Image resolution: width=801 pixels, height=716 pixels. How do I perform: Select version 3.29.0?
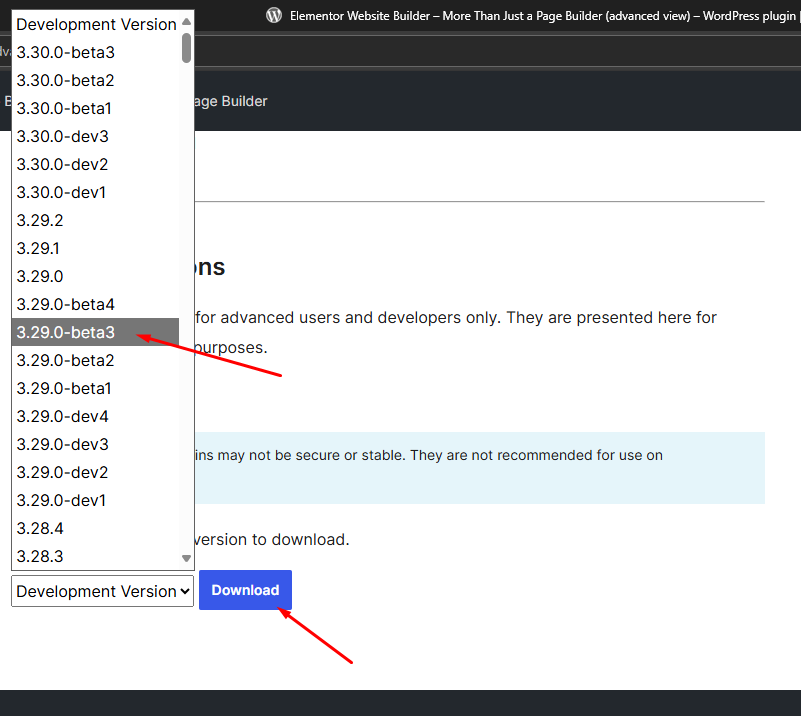[x=96, y=276]
